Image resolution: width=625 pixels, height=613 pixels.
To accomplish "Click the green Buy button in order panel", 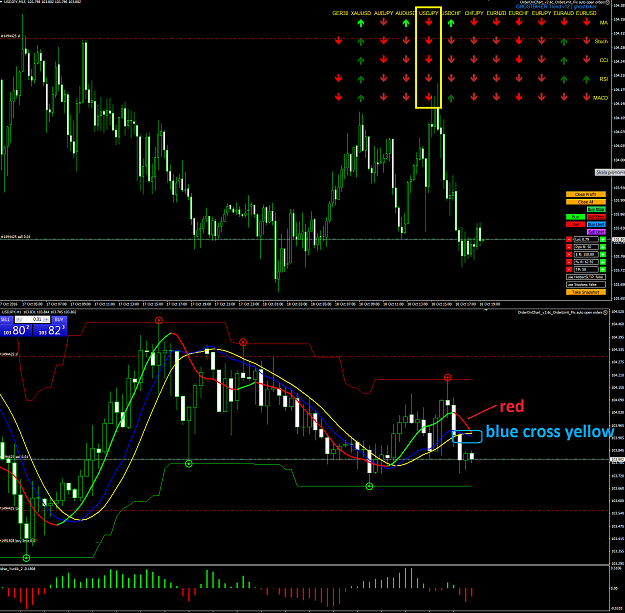I will 575,217.
